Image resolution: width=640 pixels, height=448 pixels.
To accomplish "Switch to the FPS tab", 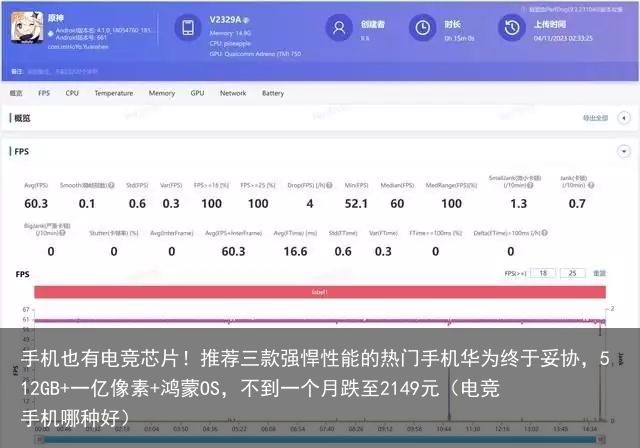I will [44, 93].
